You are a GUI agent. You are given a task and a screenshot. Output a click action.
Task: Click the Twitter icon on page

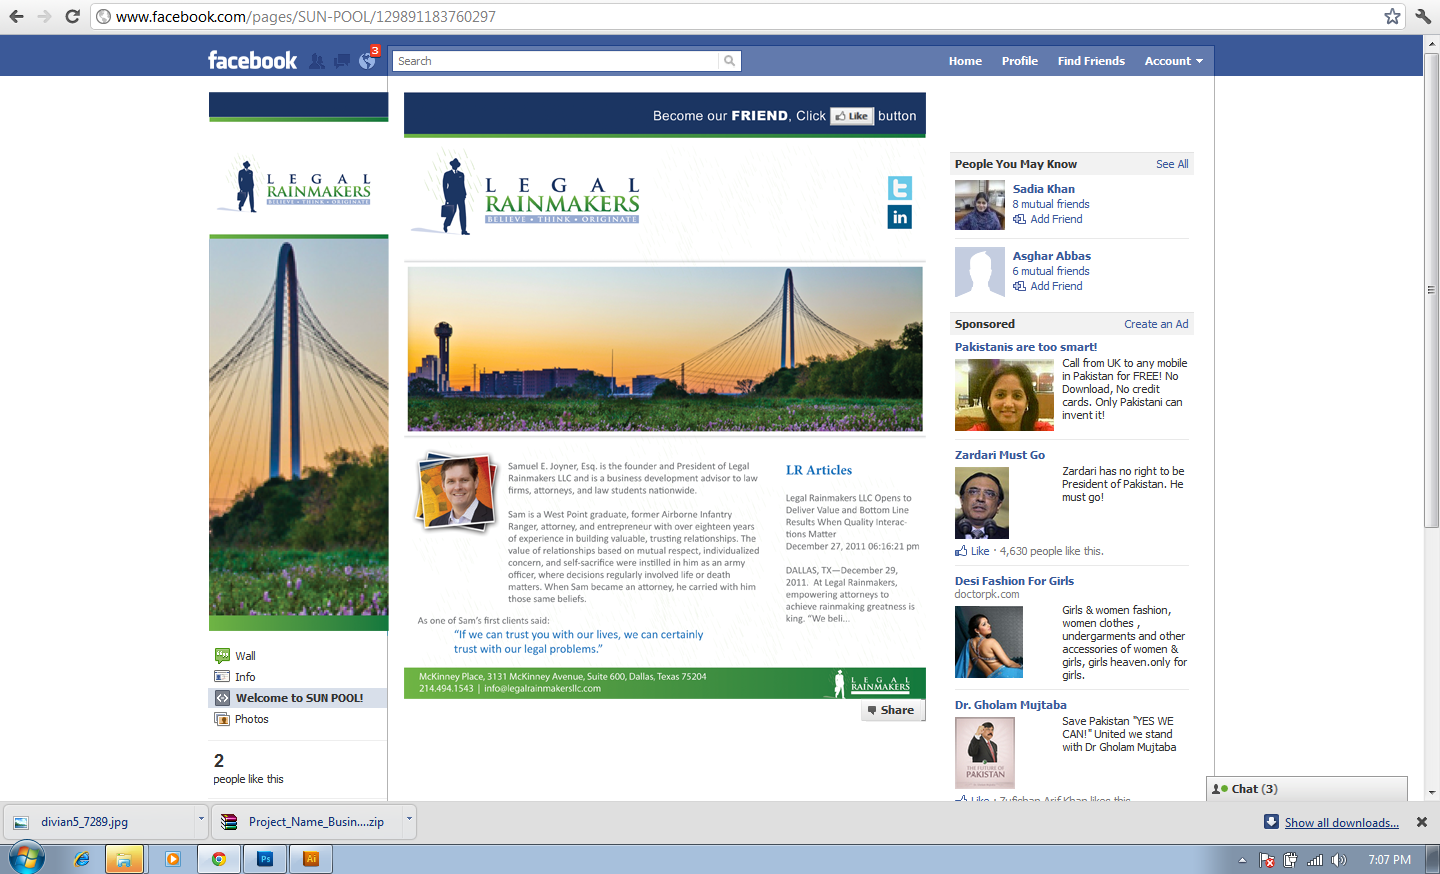tap(899, 188)
